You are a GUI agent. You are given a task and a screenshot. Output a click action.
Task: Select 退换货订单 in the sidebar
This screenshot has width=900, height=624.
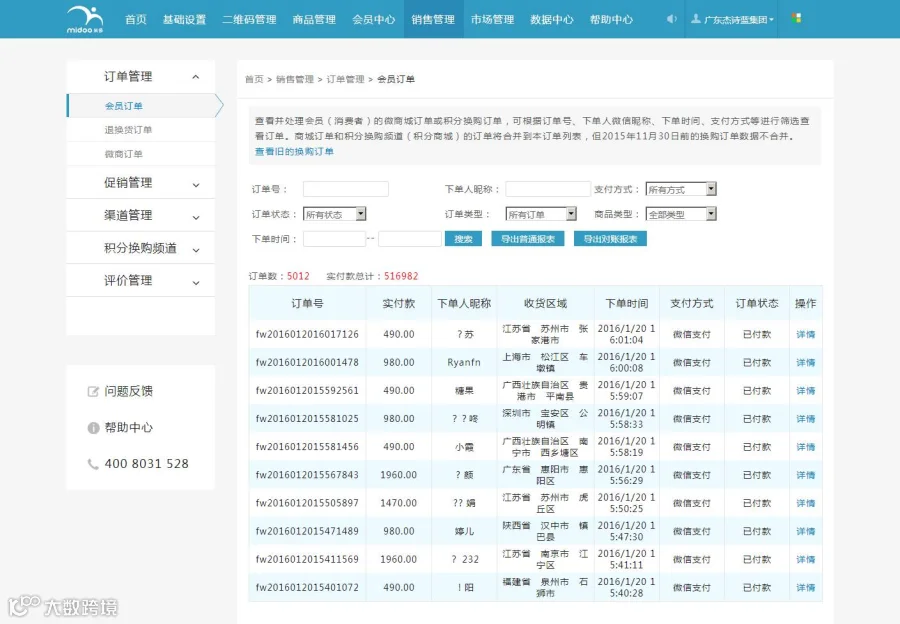(128, 130)
